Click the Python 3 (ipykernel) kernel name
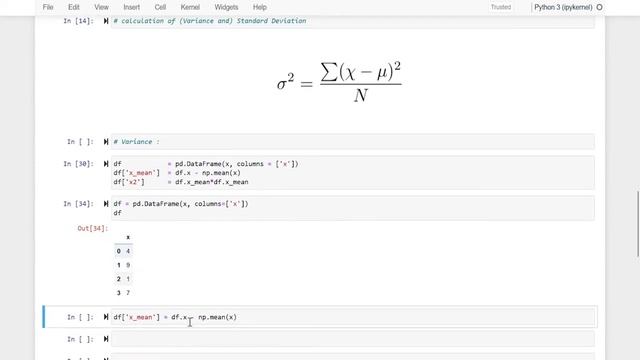Image resolution: width=640 pixels, height=360 pixels. [563, 7]
